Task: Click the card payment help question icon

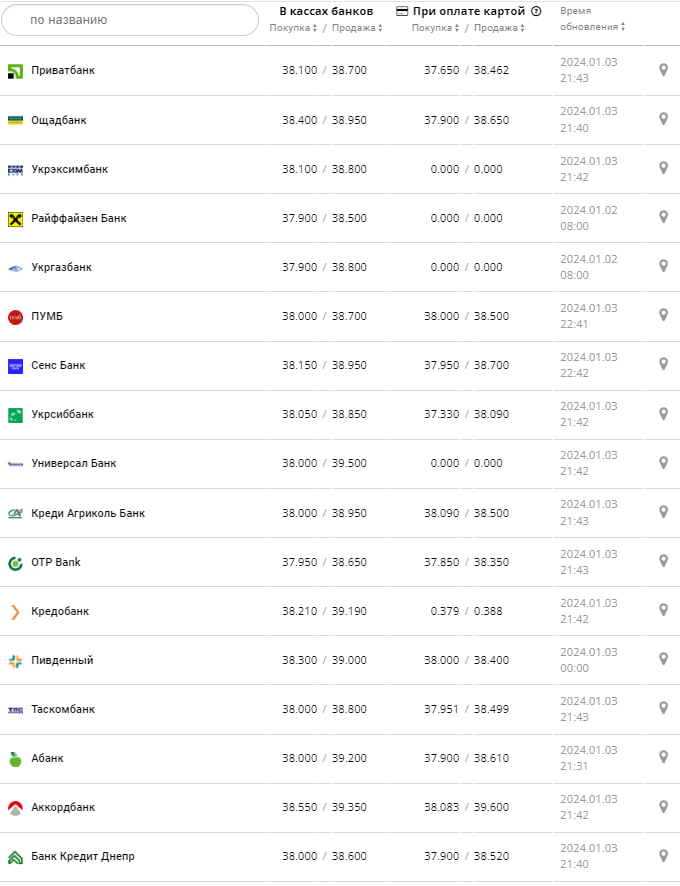Action: [x=536, y=12]
